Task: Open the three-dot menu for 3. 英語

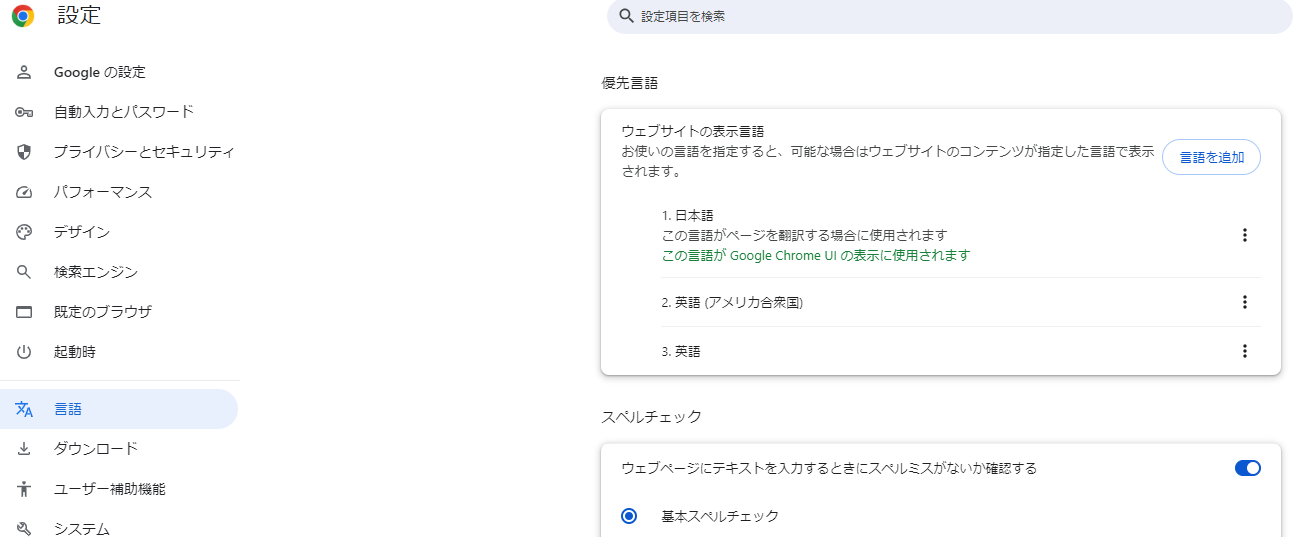Action: (x=1245, y=351)
